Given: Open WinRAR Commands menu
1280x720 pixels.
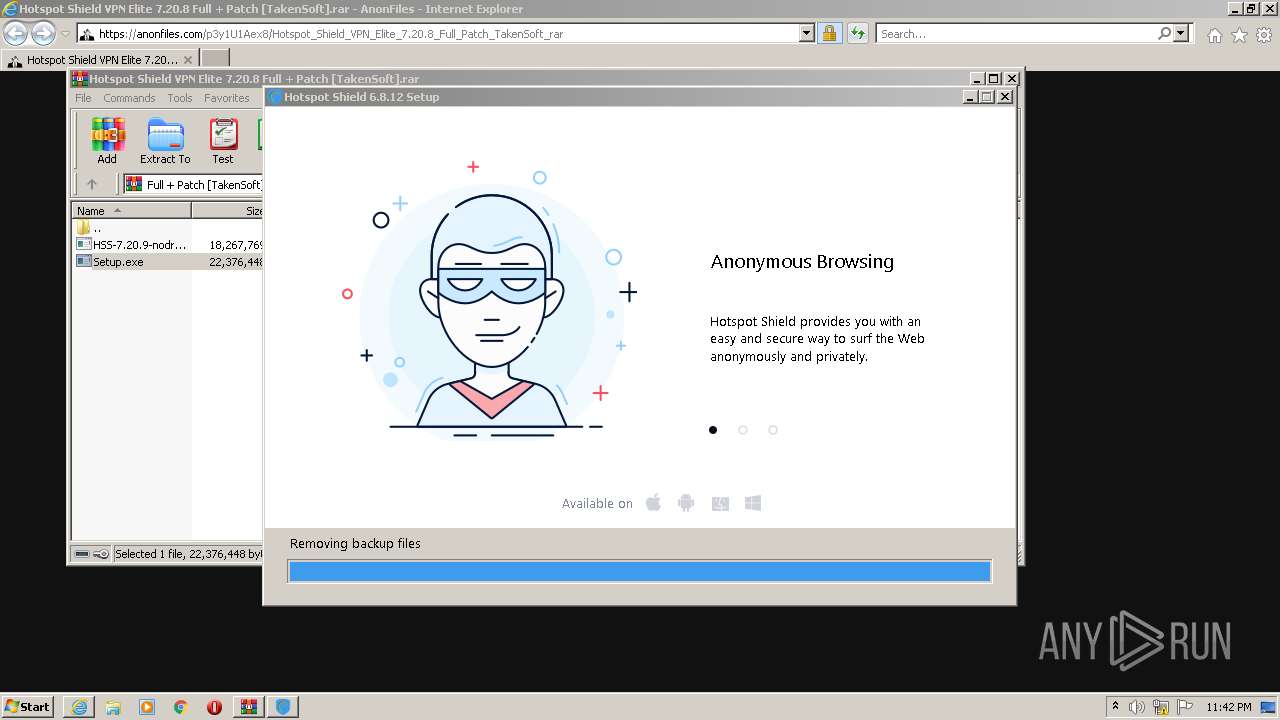Looking at the screenshot, I should 129,98.
